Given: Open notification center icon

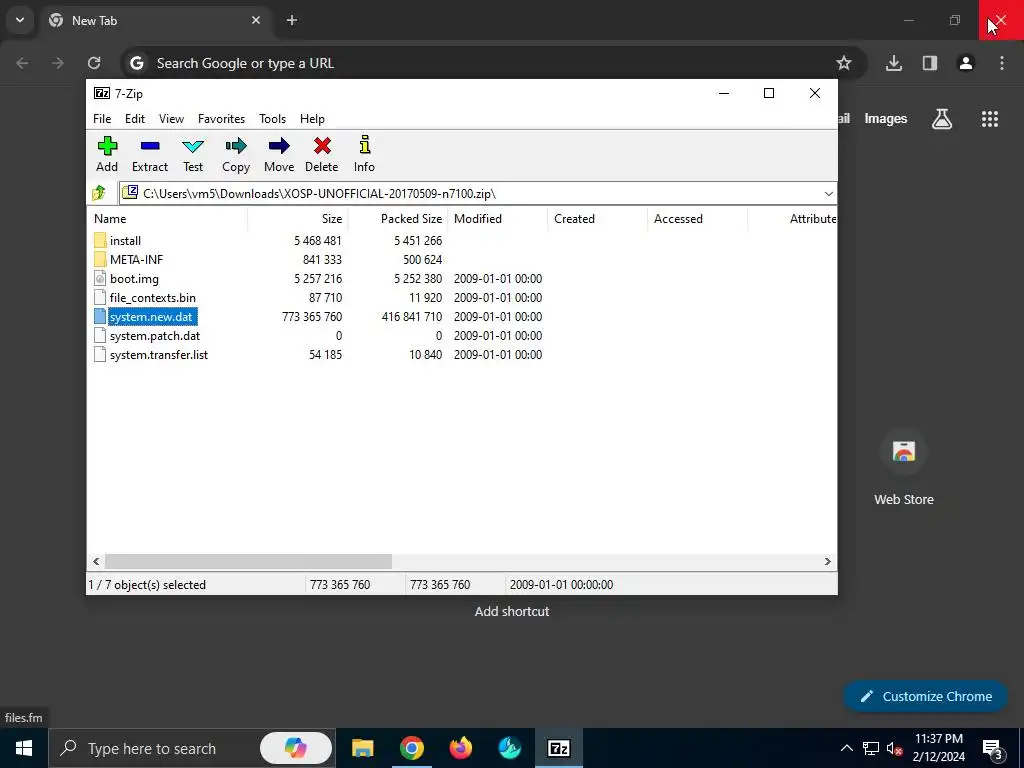Looking at the screenshot, I should pyautogui.click(x=993, y=749).
